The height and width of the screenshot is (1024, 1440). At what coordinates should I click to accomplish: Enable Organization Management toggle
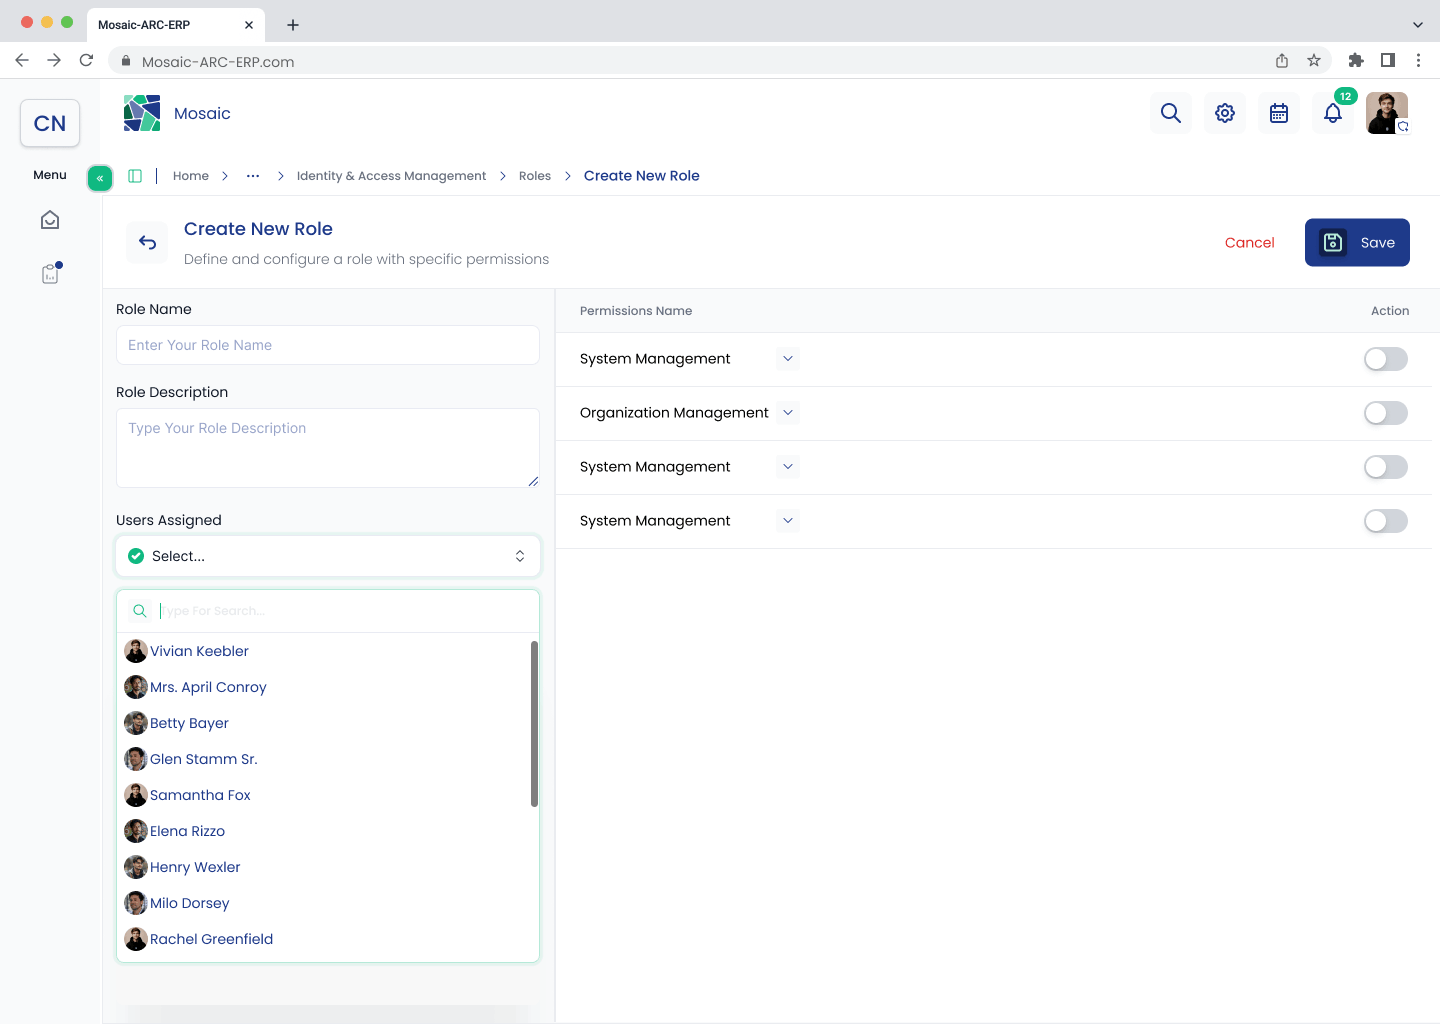(x=1386, y=413)
